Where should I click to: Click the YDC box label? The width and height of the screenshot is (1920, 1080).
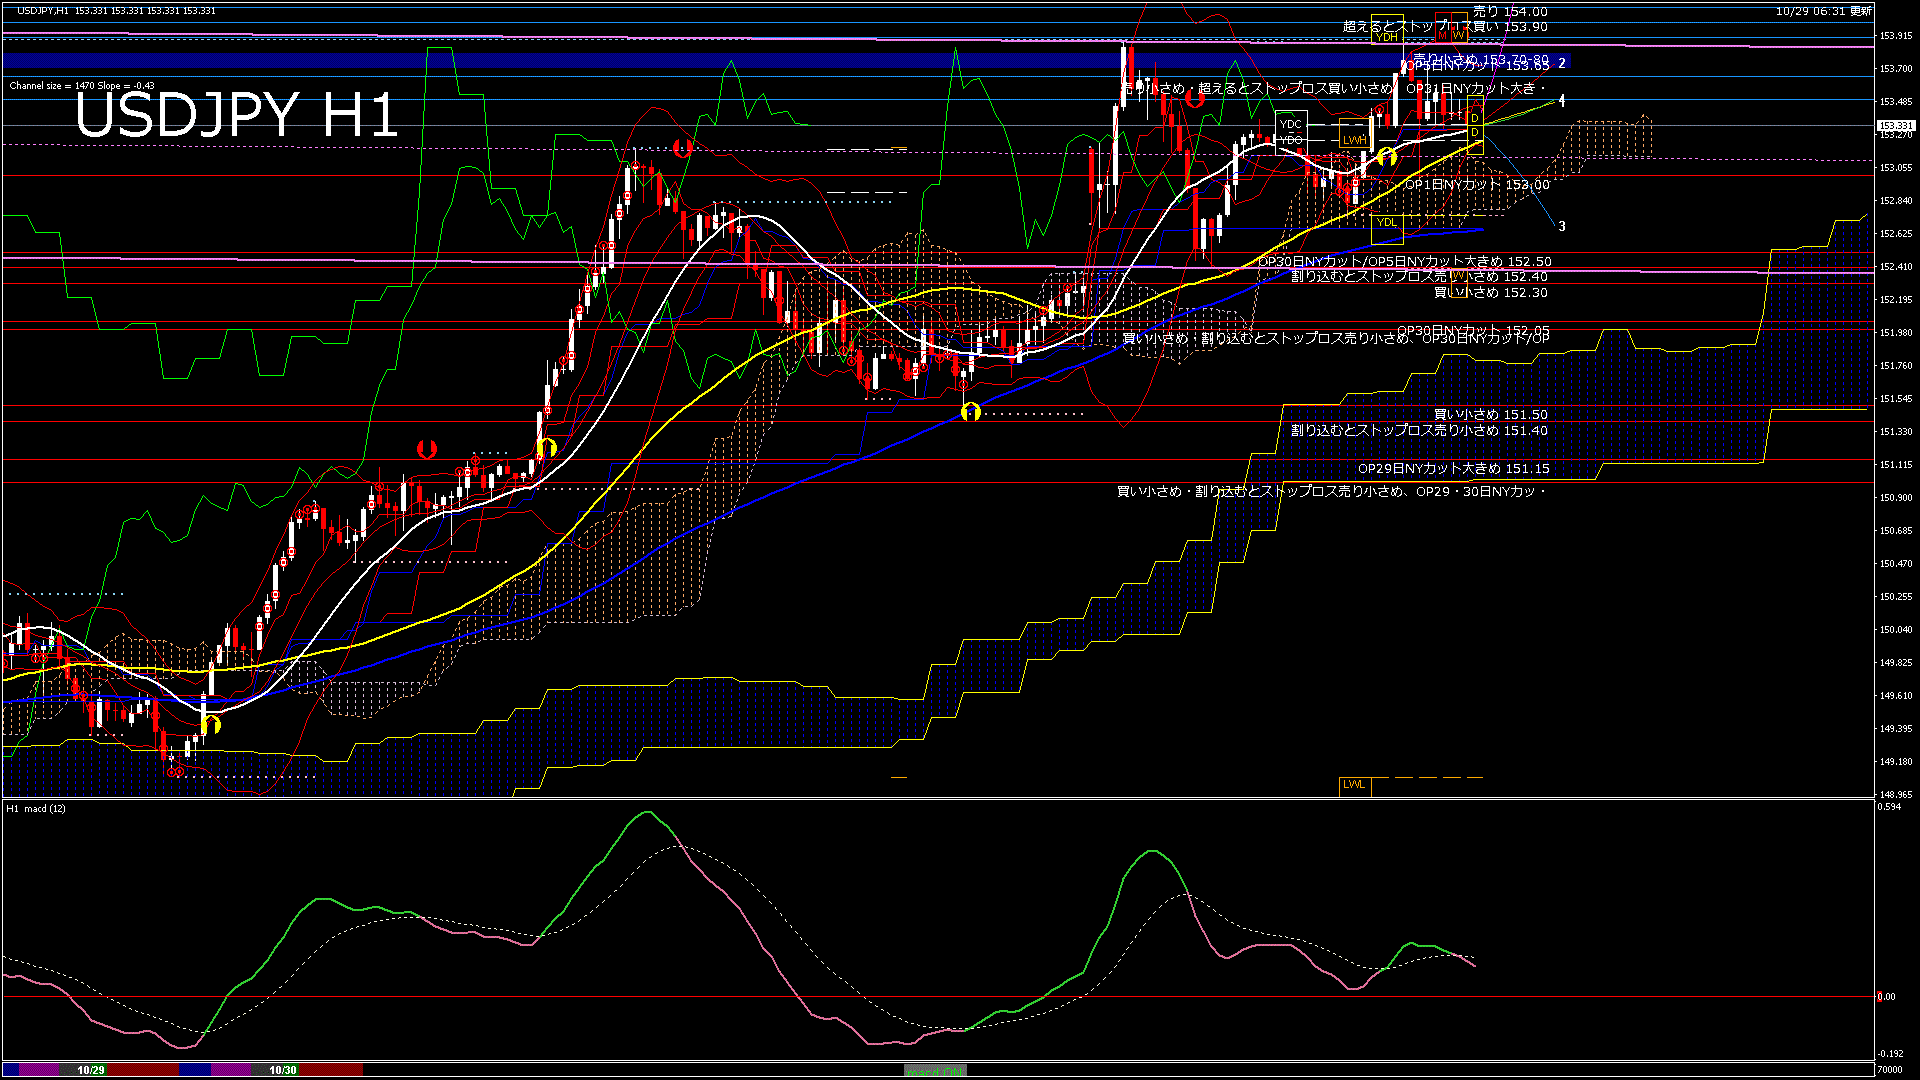(x=1291, y=125)
